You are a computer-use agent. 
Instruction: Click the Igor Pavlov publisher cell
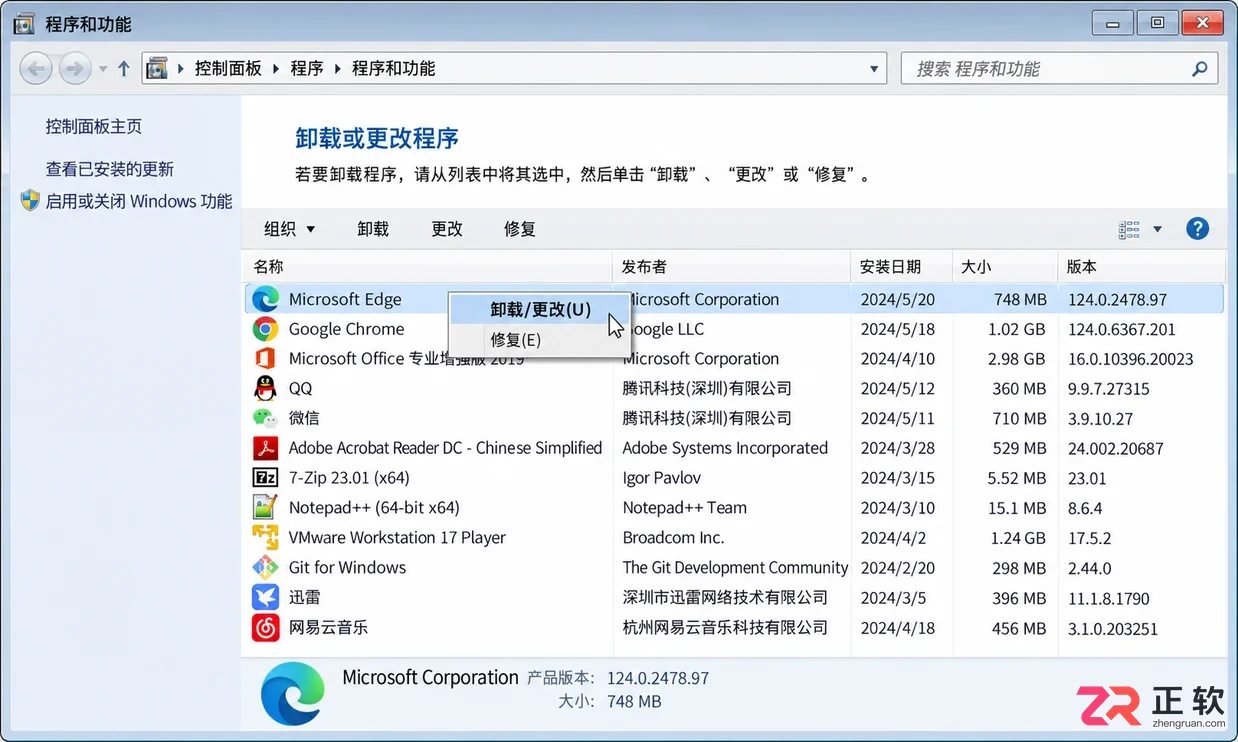[x=661, y=478]
